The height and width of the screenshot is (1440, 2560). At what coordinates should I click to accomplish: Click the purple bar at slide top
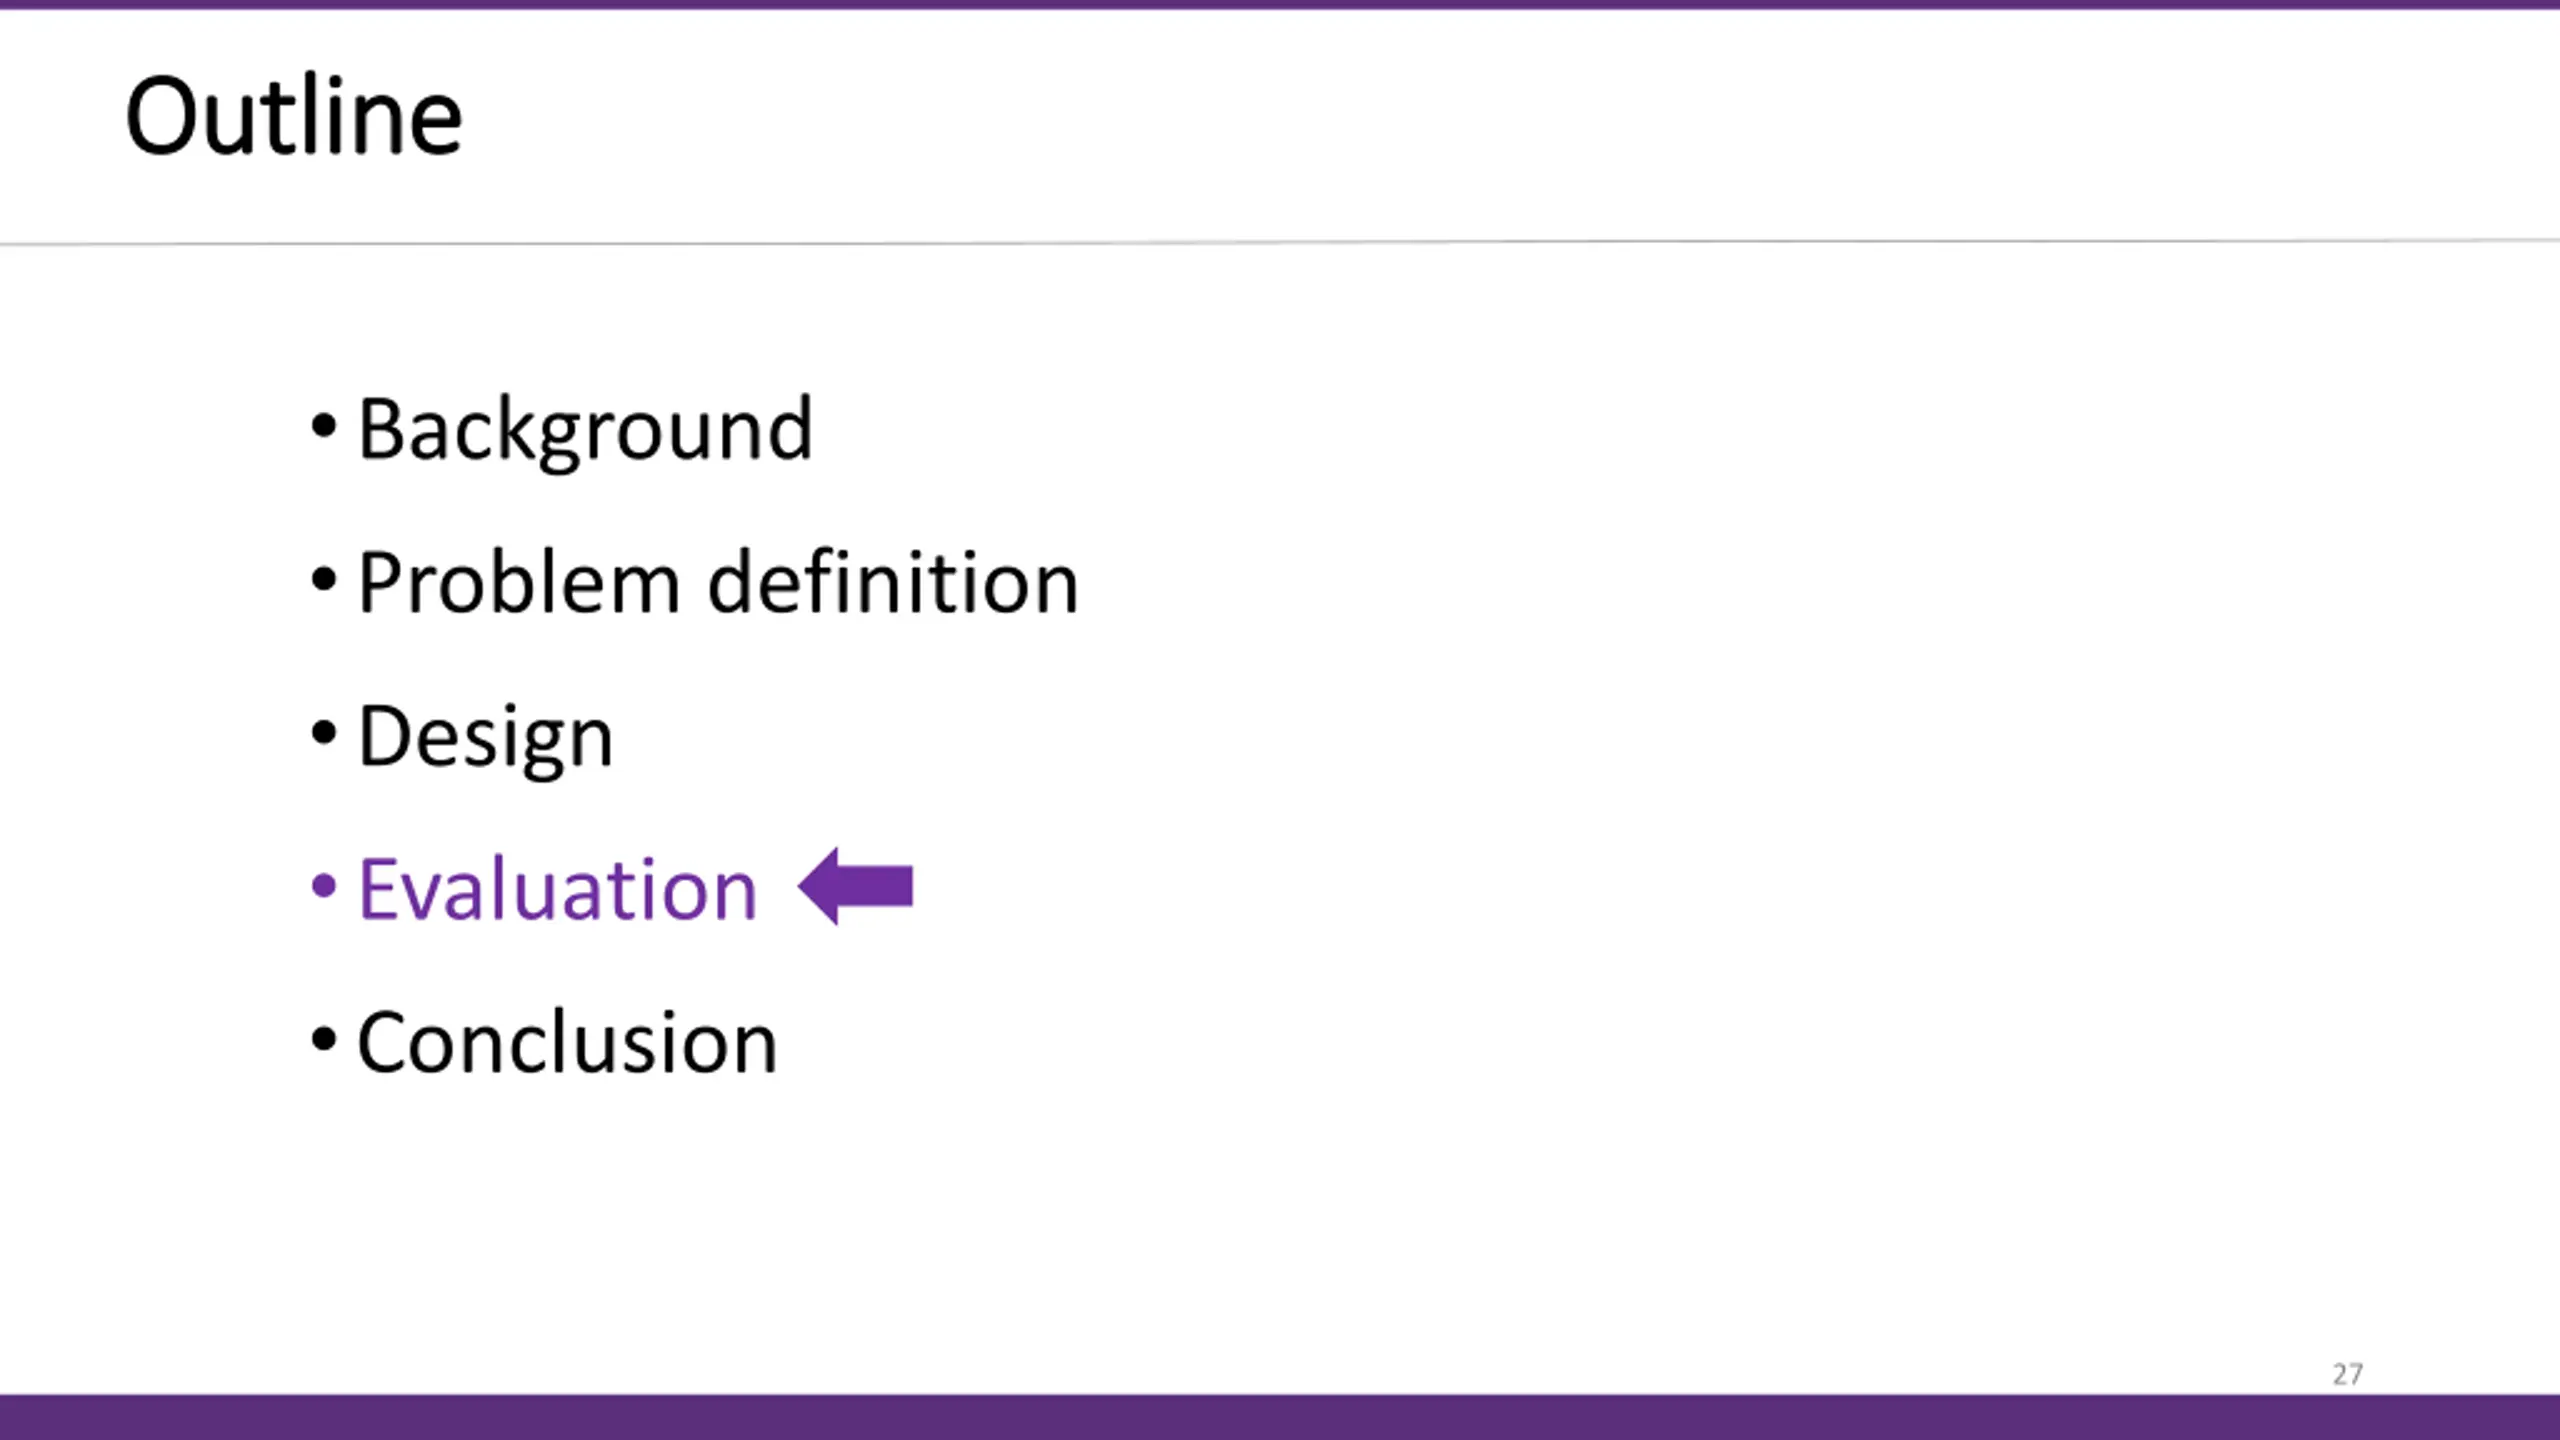tap(1280, 5)
